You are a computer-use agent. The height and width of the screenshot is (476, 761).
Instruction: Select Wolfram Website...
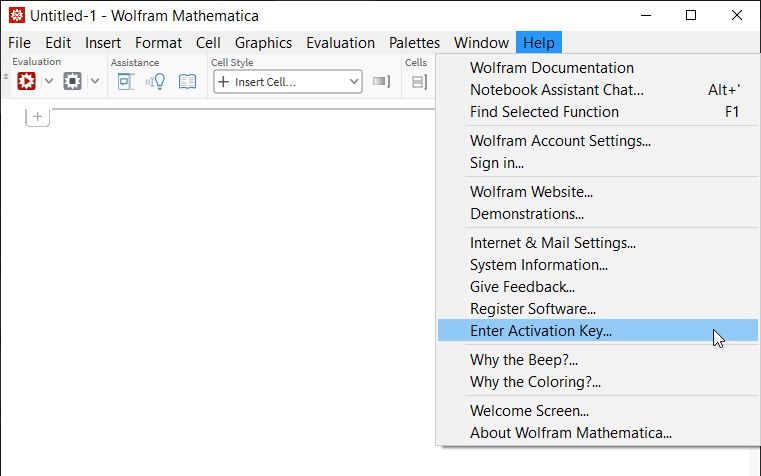[598, 192]
